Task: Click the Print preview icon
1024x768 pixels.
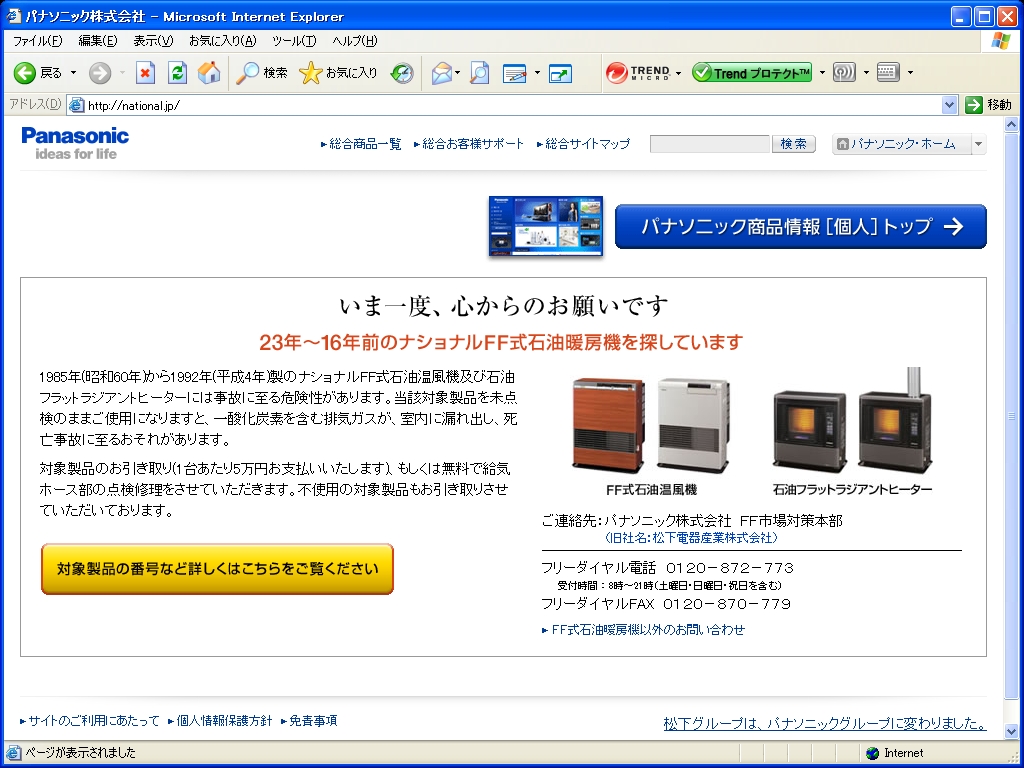Action: (479, 72)
